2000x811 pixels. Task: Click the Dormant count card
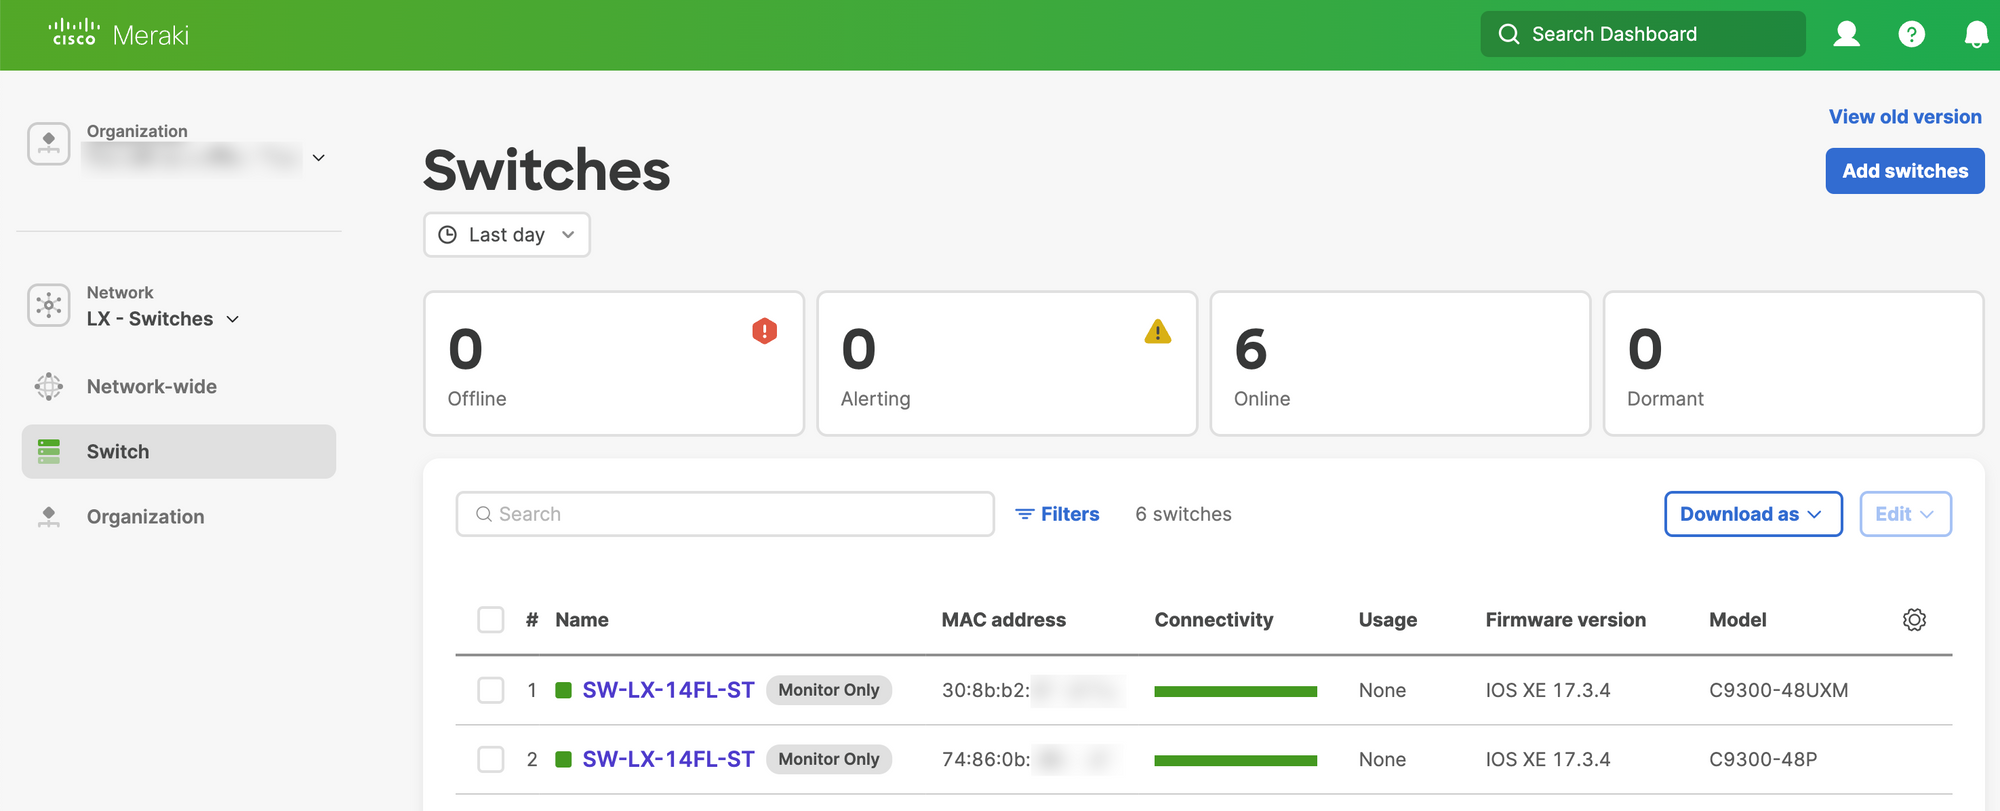1794,363
